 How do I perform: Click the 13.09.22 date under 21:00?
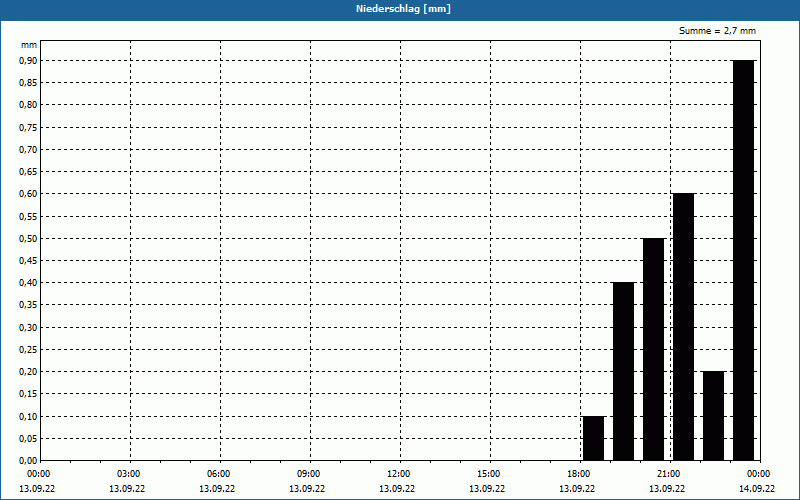click(x=667, y=489)
